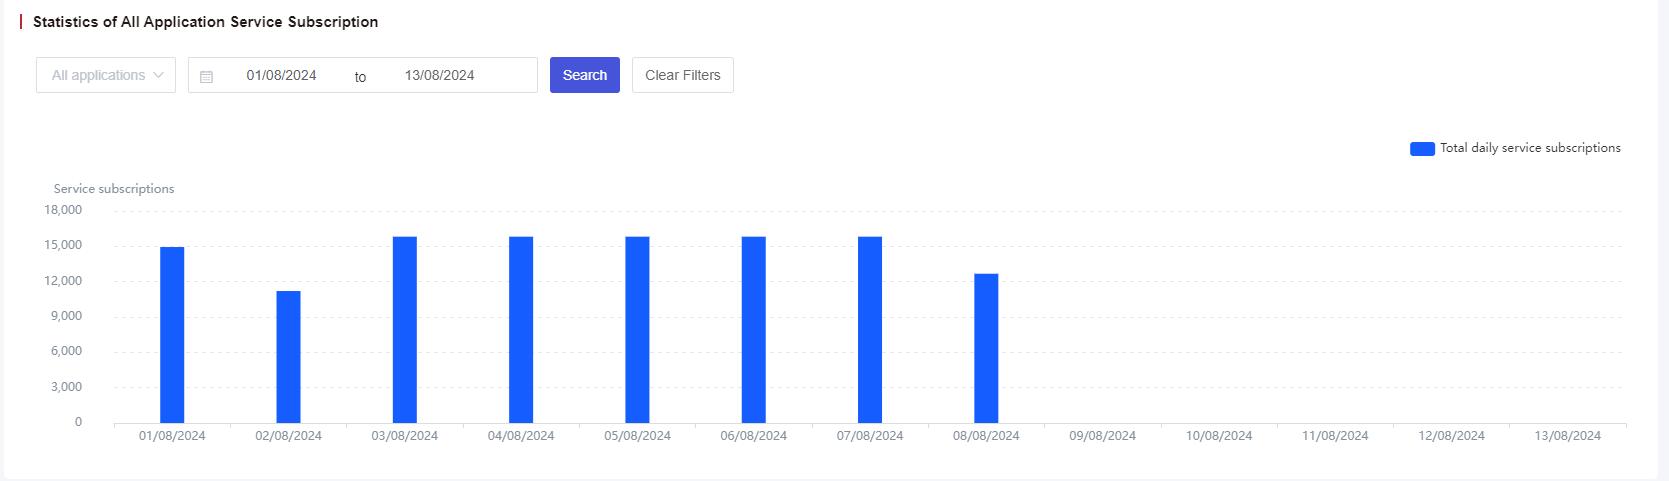Click the blue Search button
This screenshot has width=1669, height=481.
[x=585, y=75]
